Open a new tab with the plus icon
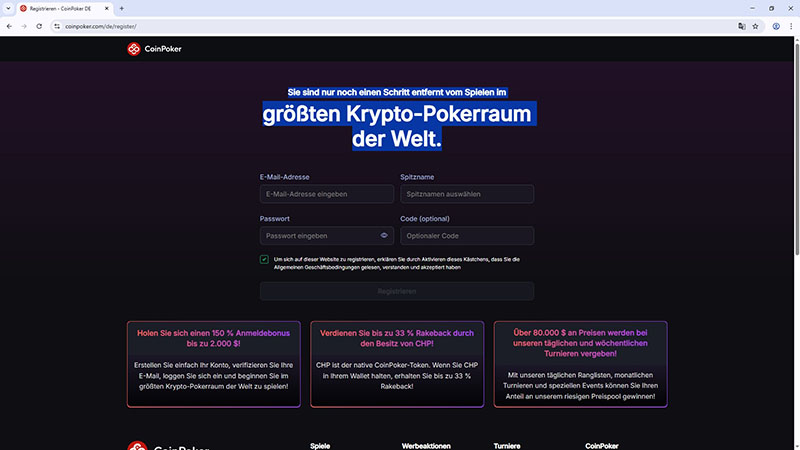This screenshot has width=800, height=450. (121, 8)
